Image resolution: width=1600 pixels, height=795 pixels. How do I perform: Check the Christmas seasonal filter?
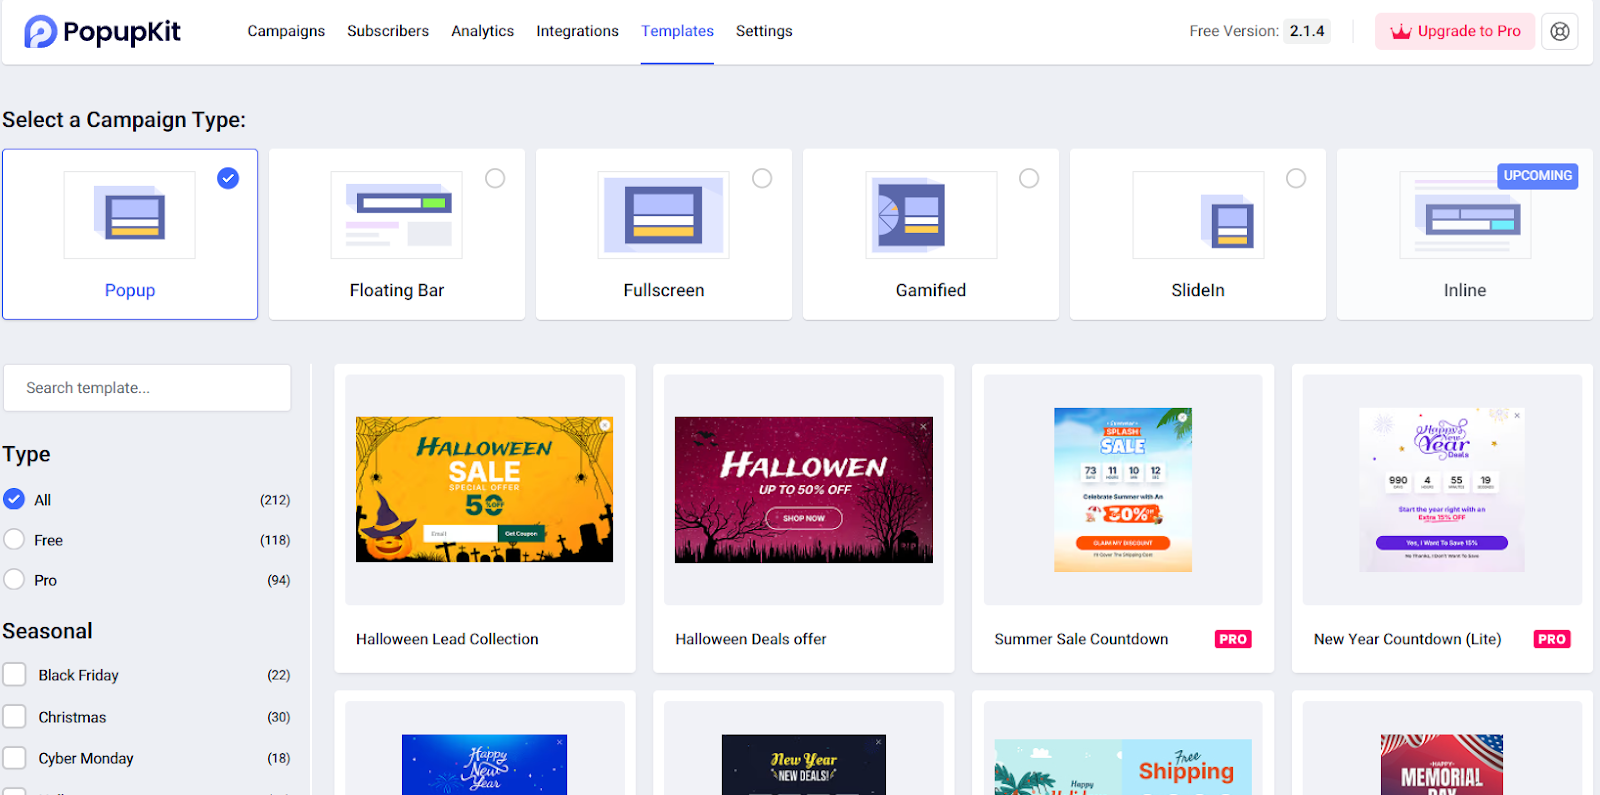tap(14, 717)
